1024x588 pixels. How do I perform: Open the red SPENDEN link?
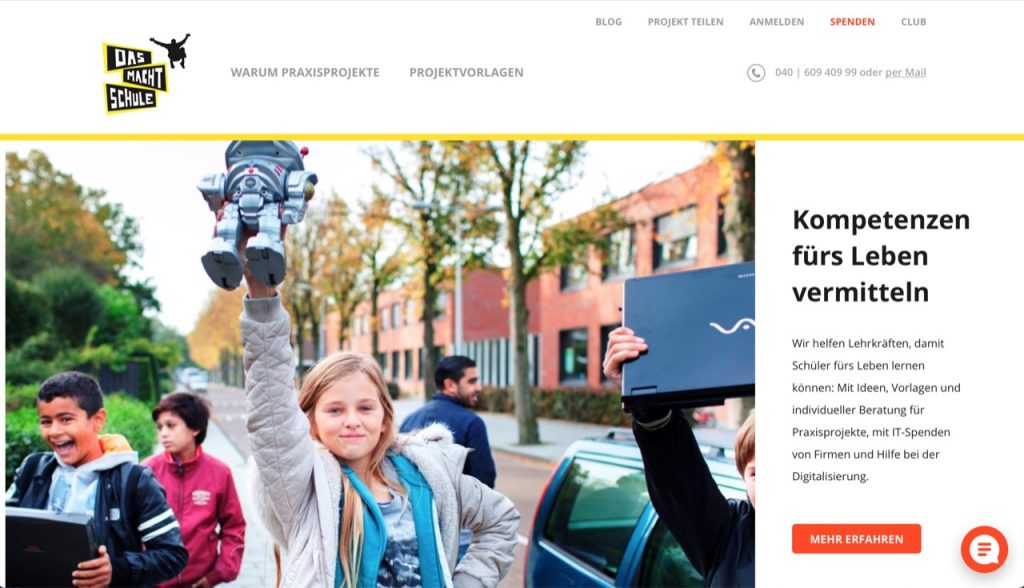click(x=852, y=22)
